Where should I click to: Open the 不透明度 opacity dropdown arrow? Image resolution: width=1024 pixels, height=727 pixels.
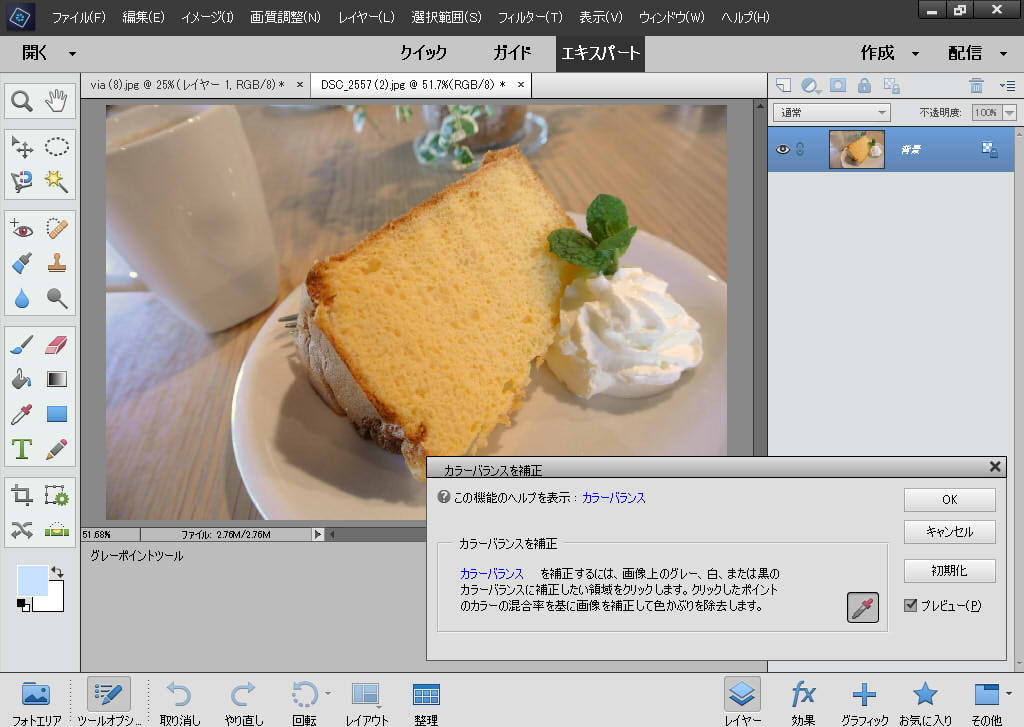[x=1010, y=112]
